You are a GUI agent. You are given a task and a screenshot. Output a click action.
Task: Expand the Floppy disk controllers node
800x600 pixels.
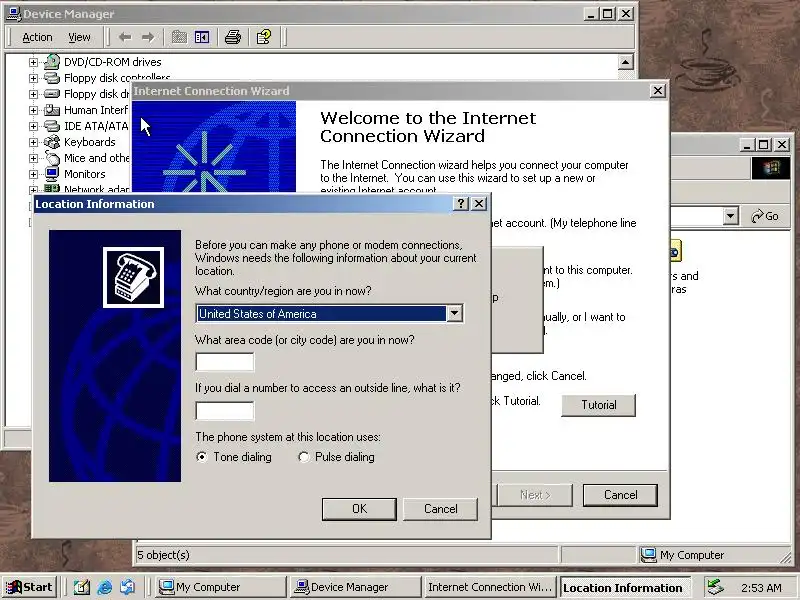point(33,78)
